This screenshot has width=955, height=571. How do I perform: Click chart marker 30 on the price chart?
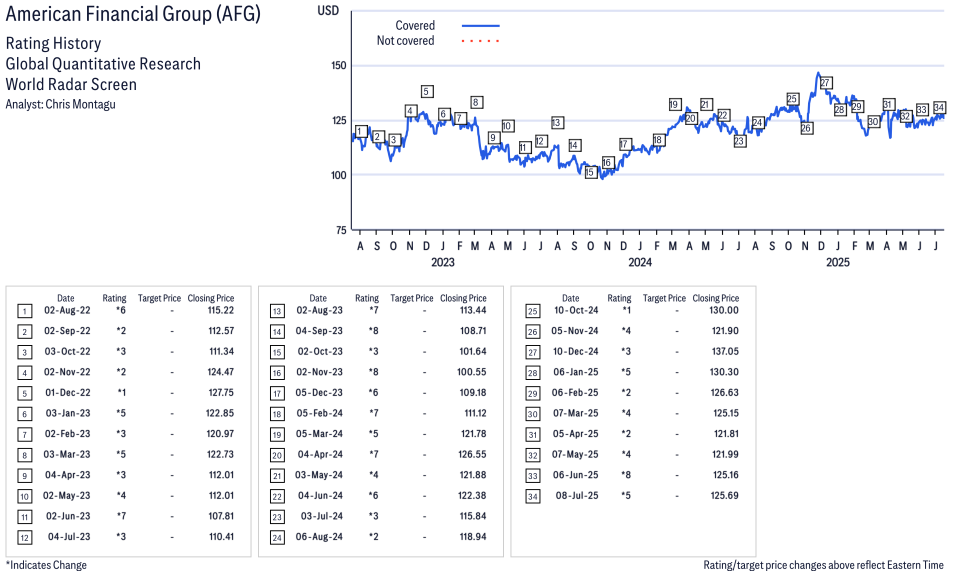(873, 121)
